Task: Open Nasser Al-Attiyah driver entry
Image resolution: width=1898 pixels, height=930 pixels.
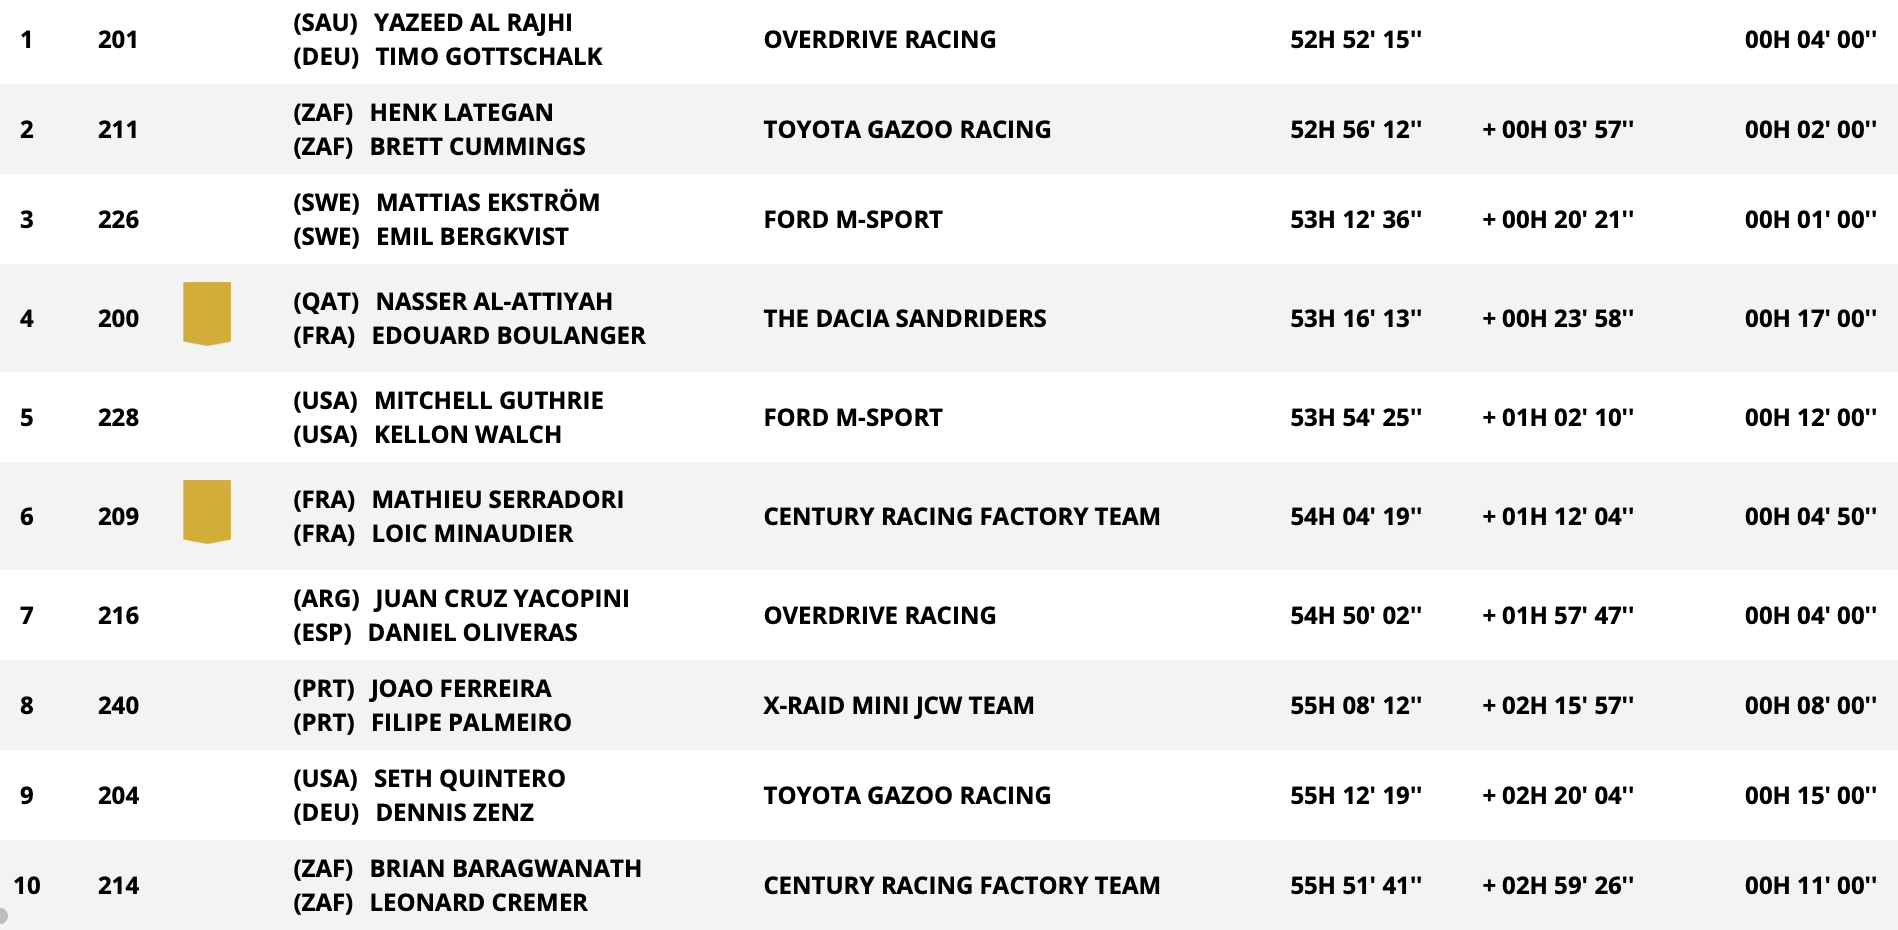Action: [494, 301]
